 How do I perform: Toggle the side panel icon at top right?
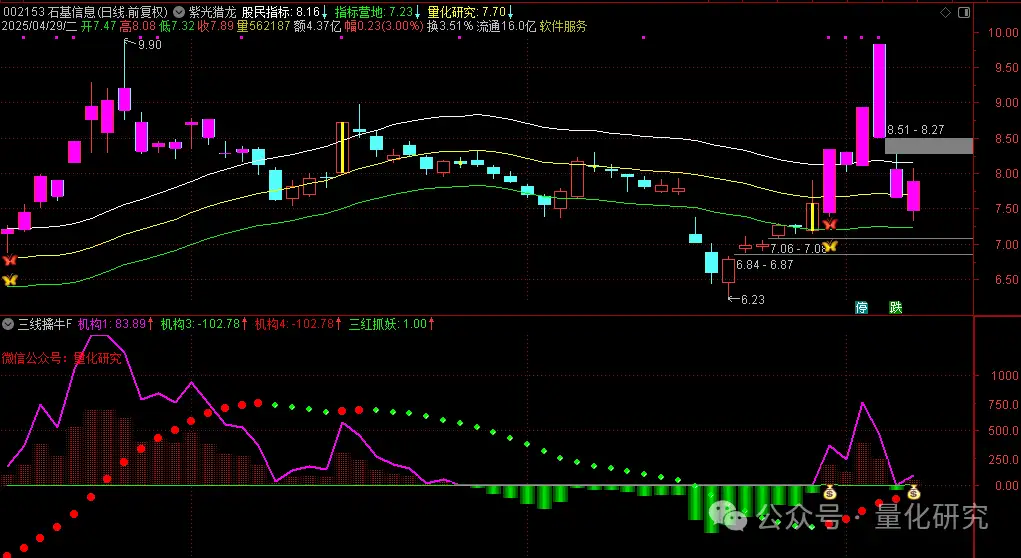click(964, 12)
